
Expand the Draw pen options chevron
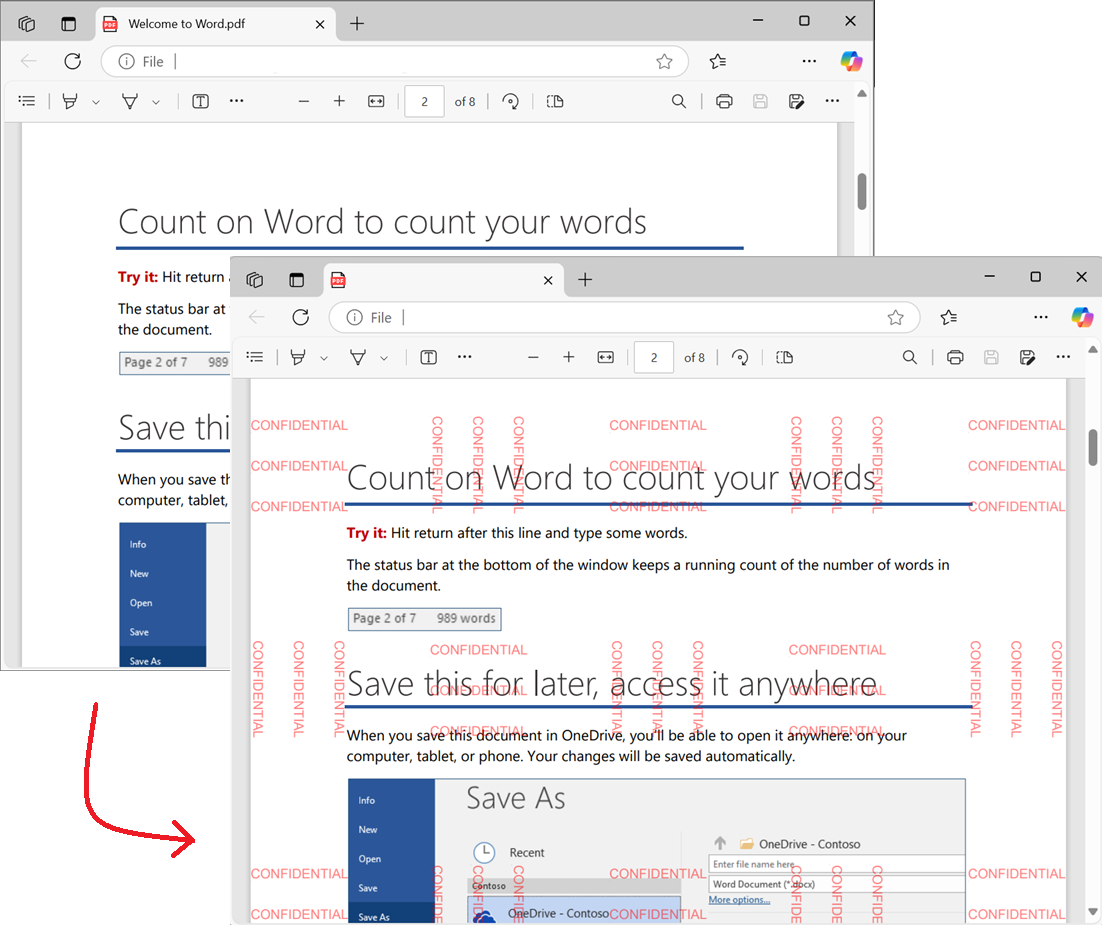[x=324, y=357]
